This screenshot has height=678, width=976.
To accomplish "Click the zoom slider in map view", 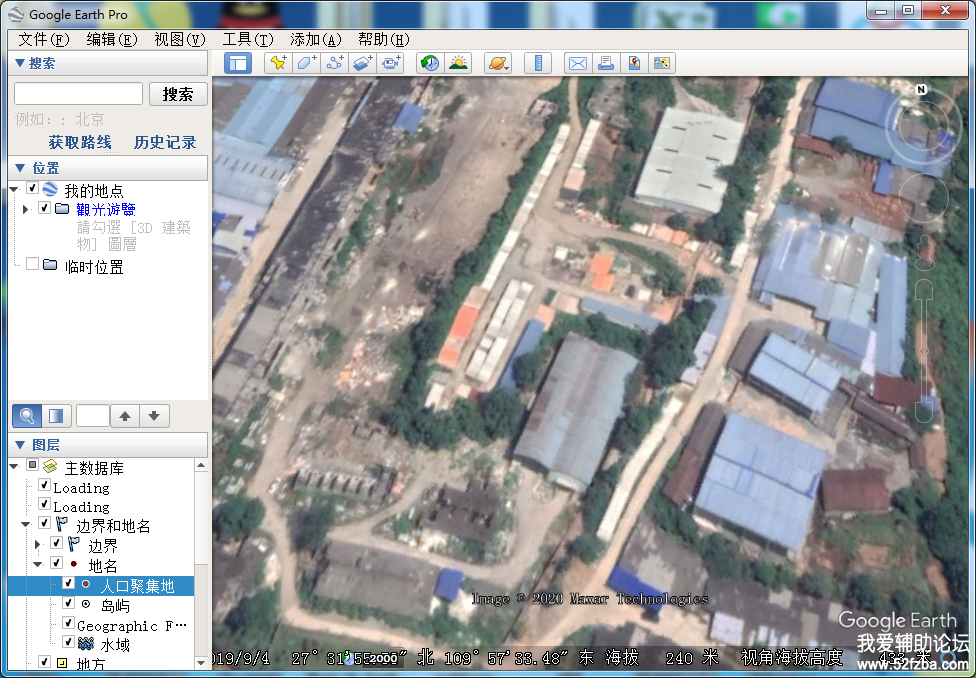I will (x=926, y=351).
